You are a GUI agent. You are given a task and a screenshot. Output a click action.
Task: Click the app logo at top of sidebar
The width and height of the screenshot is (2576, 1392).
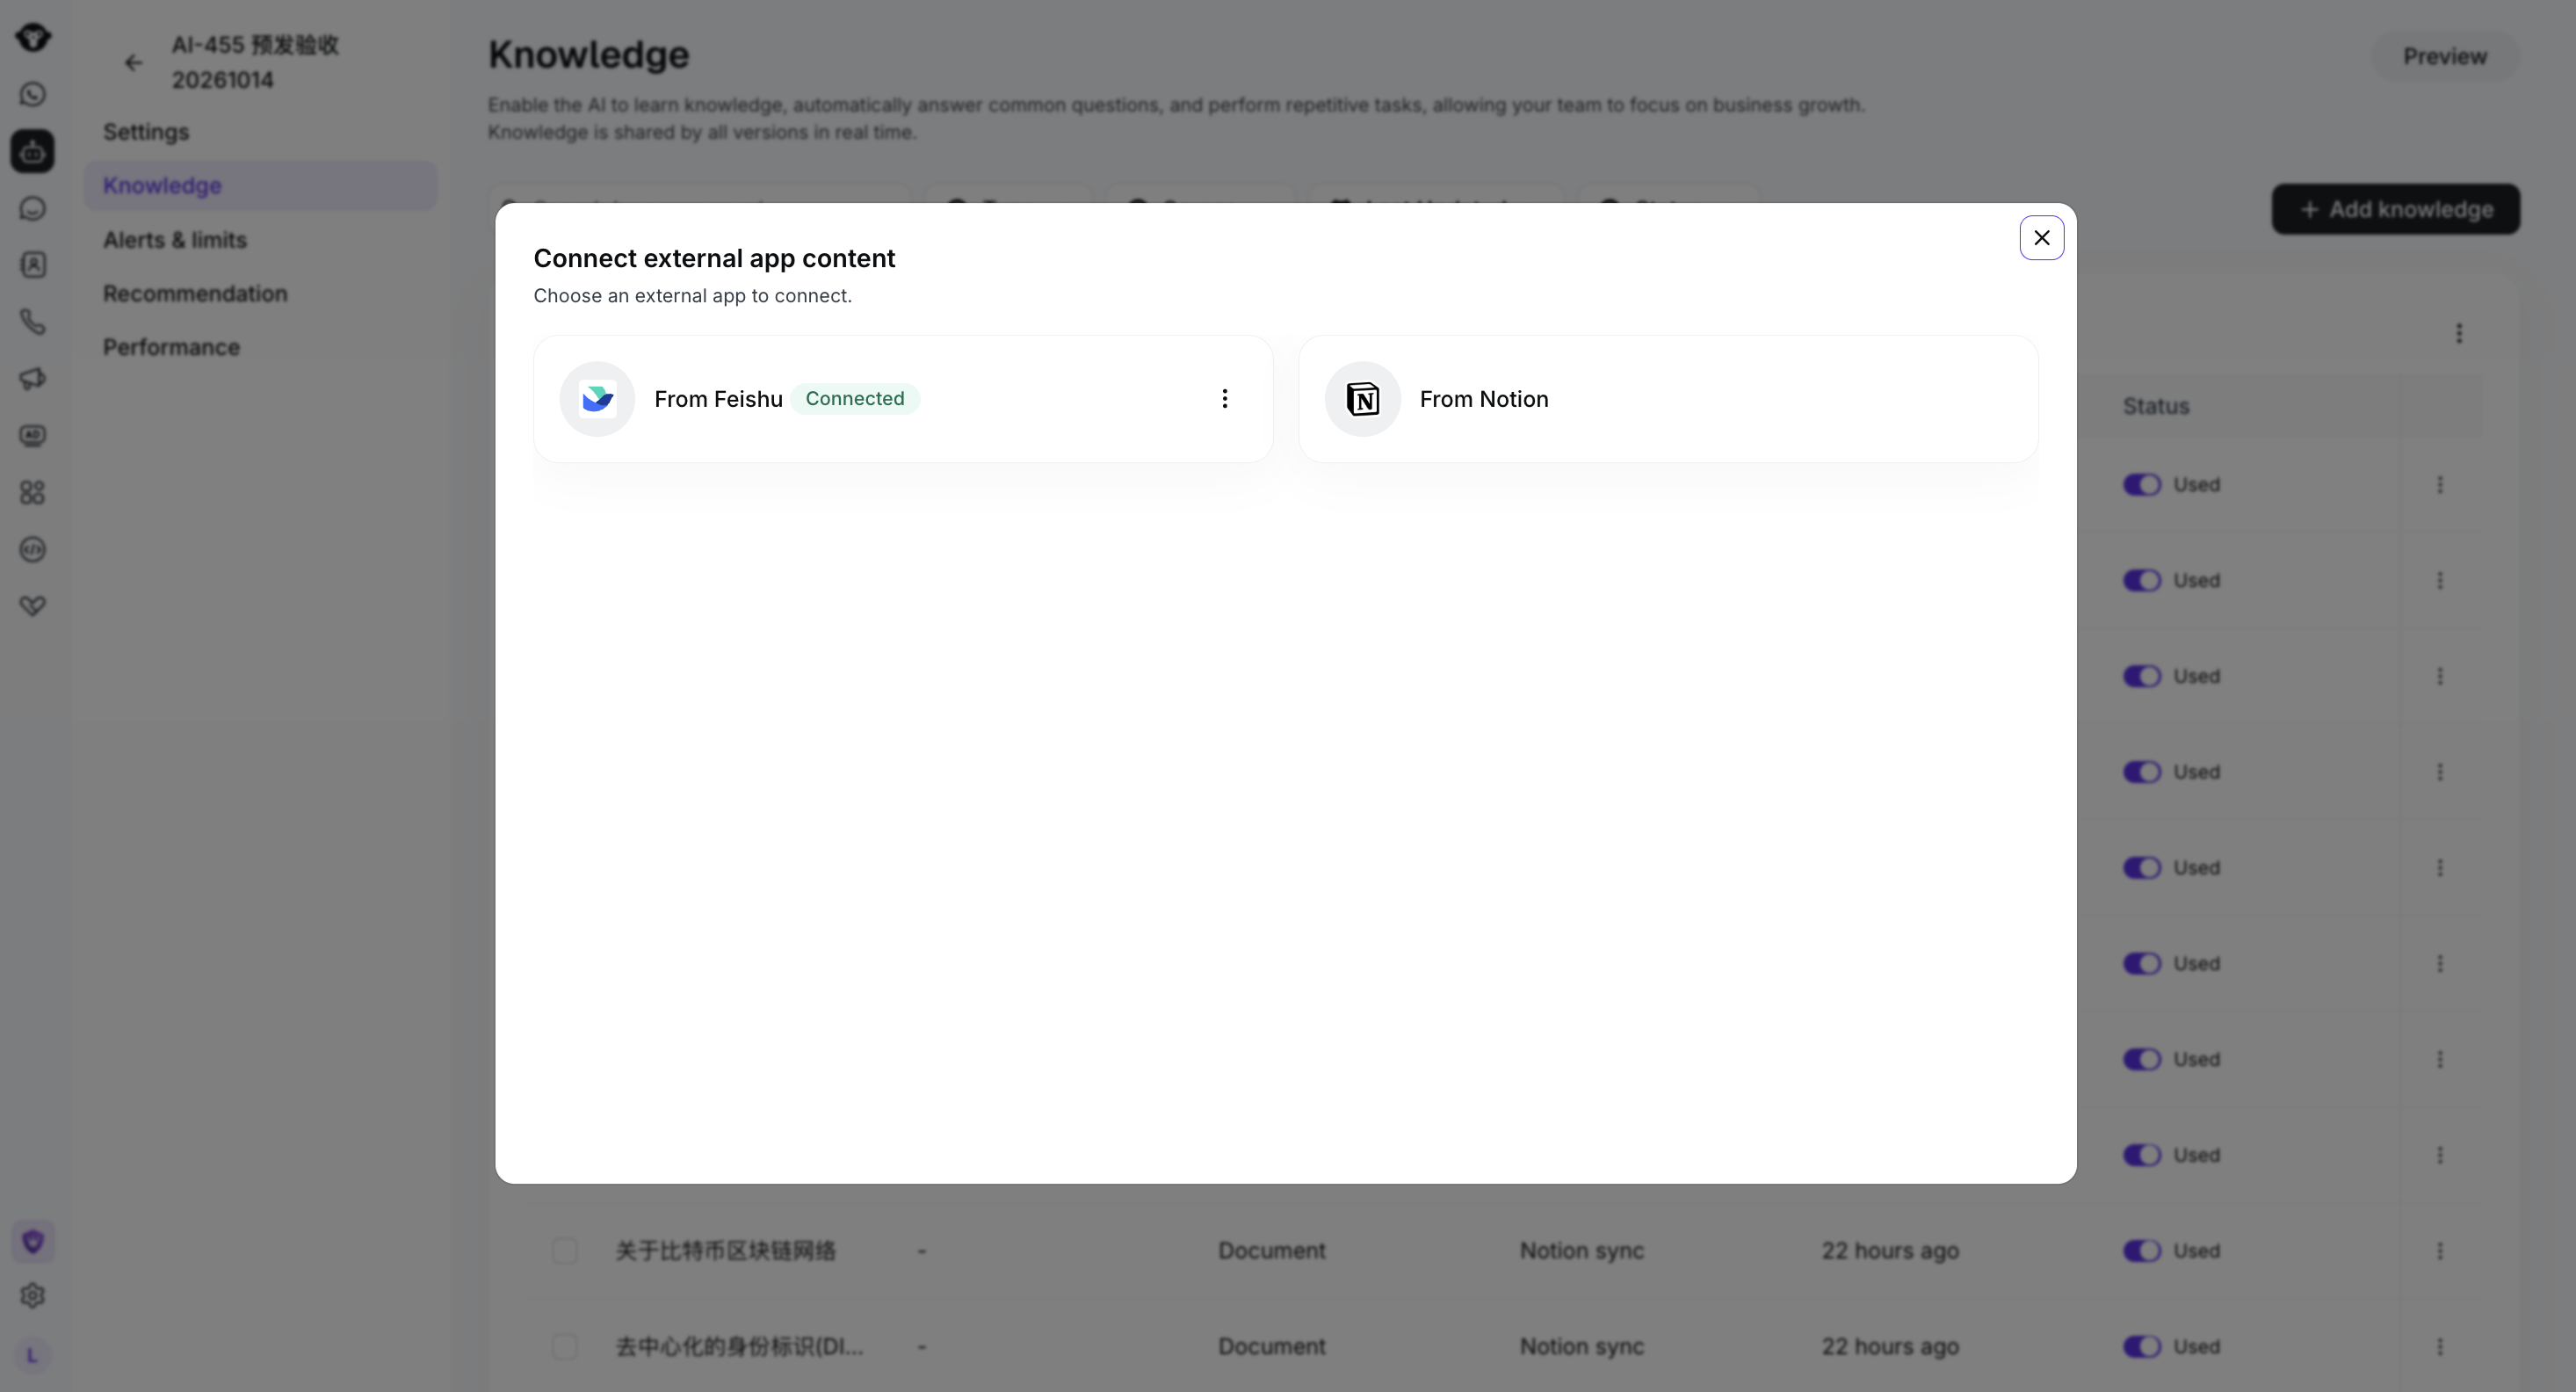click(33, 38)
